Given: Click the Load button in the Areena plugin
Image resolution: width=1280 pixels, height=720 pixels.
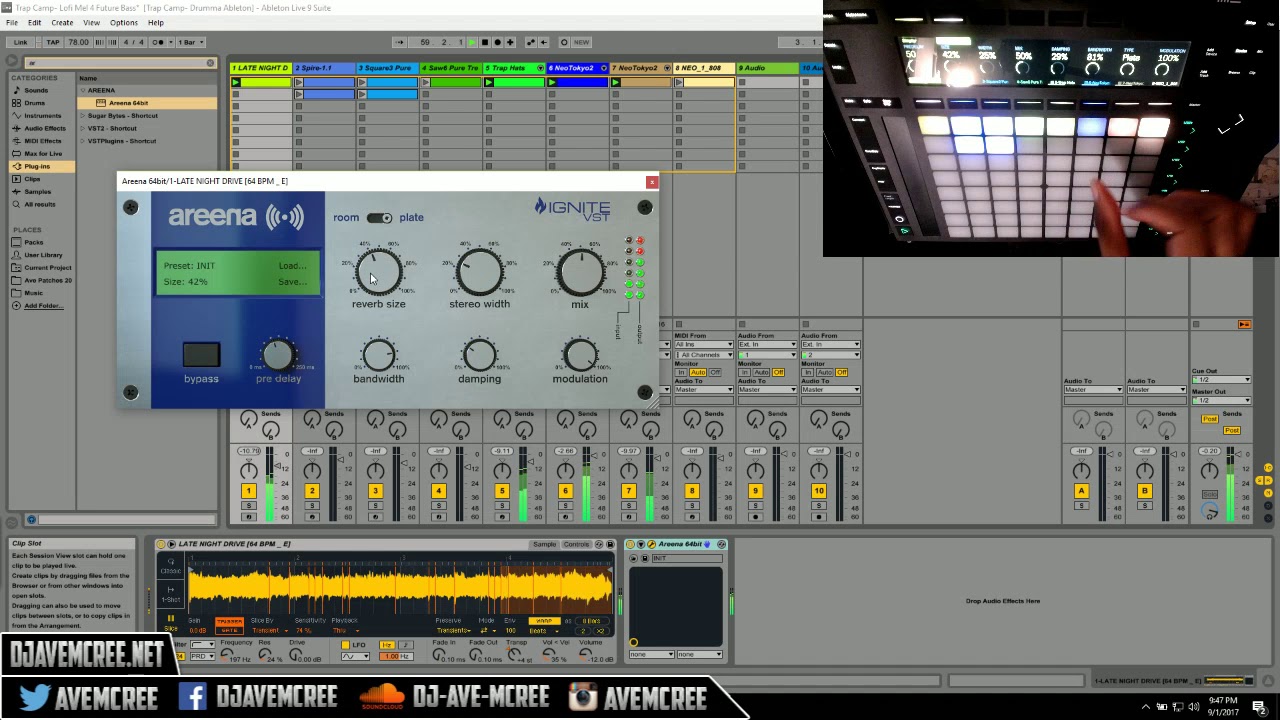Looking at the screenshot, I should coord(292,265).
